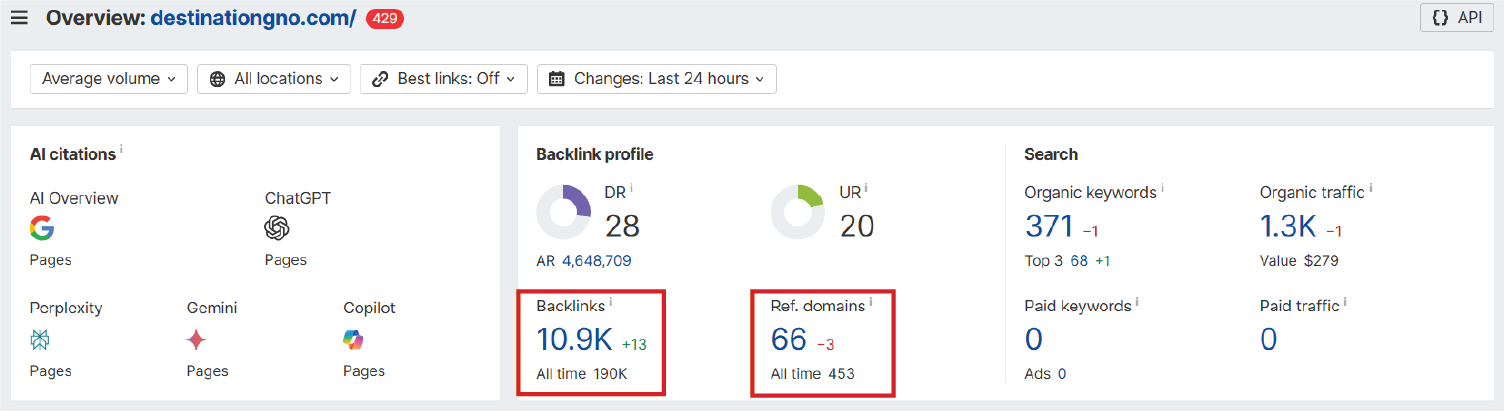Open the API button
The image size is (1506, 412).
pyautogui.click(x=1457, y=18)
